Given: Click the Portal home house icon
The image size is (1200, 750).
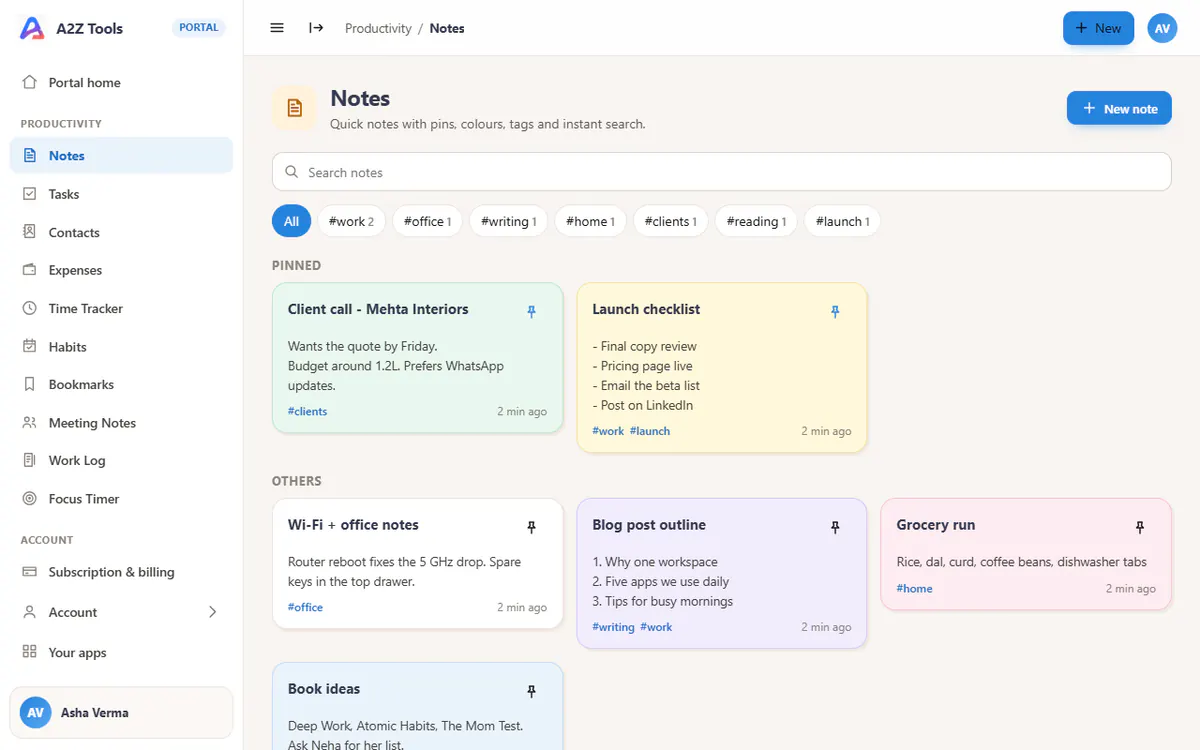Looking at the screenshot, I should pyautogui.click(x=29, y=83).
